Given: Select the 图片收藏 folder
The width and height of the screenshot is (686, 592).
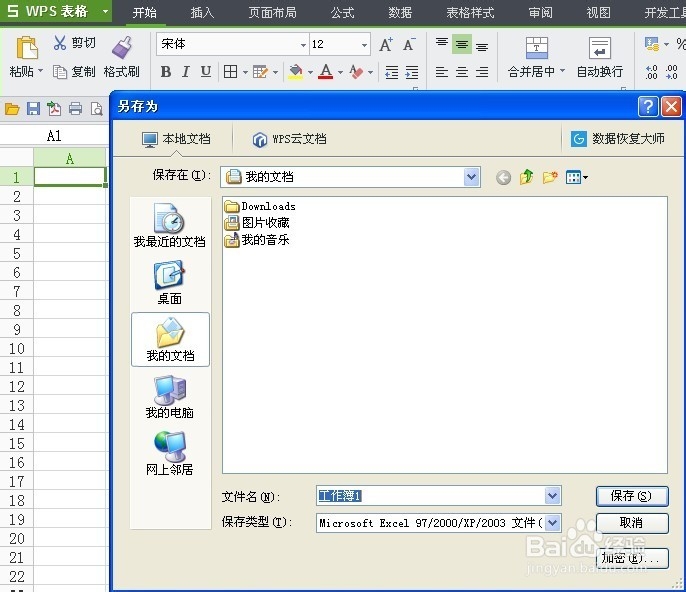Looking at the screenshot, I should click(x=257, y=223).
